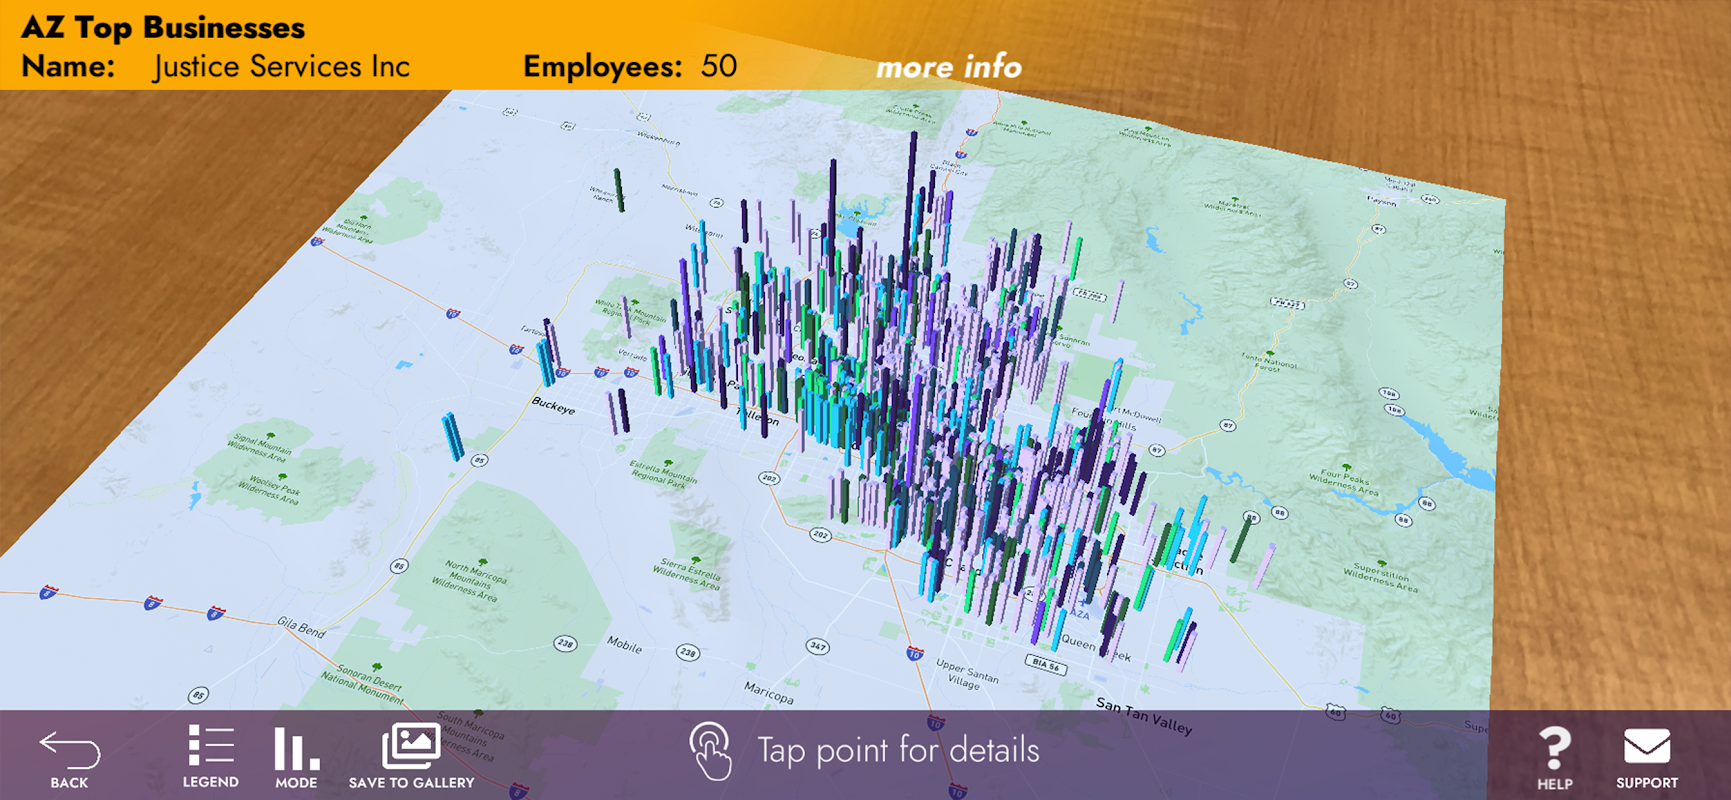Switch bar chart Mode icon
Image resolution: width=1731 pixels, height=800 pixels.
click(296, 748)
